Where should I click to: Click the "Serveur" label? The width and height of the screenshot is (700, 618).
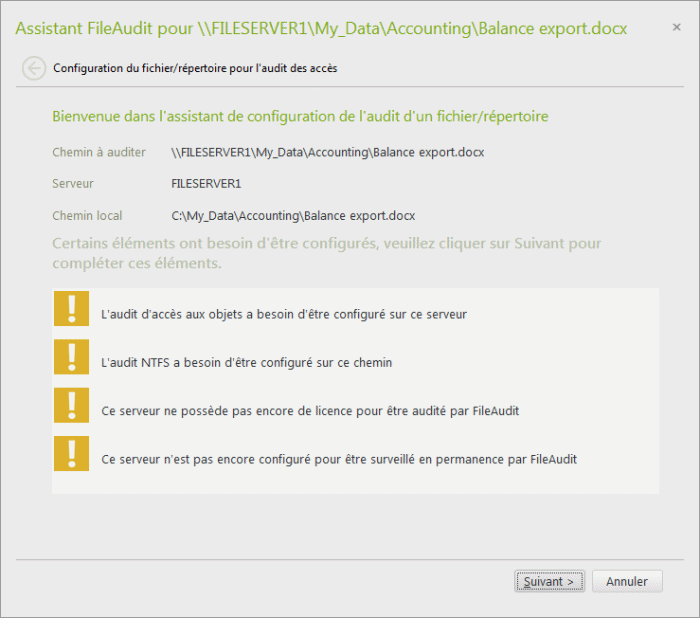(73, 184)
